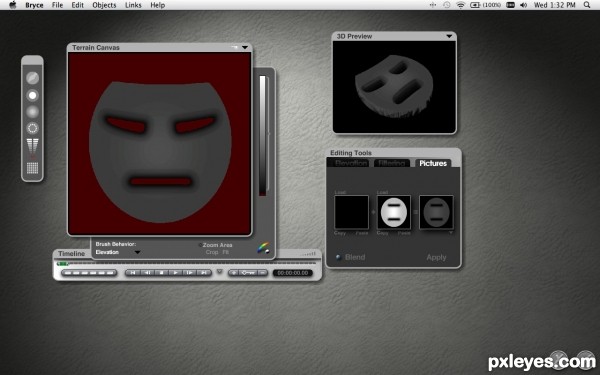Click Copy under the first picture slot
This screenshot has height=375, width=600.
(340, 233)
